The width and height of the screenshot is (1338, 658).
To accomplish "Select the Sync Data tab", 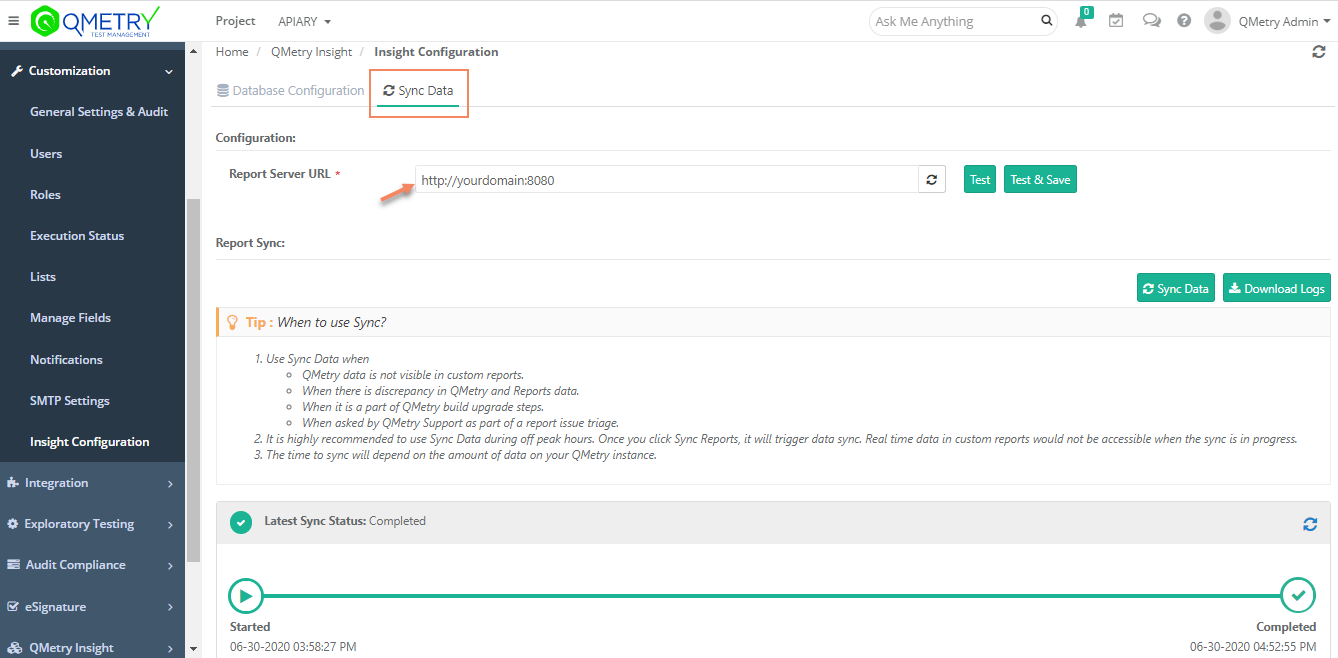I will [419, 91].
